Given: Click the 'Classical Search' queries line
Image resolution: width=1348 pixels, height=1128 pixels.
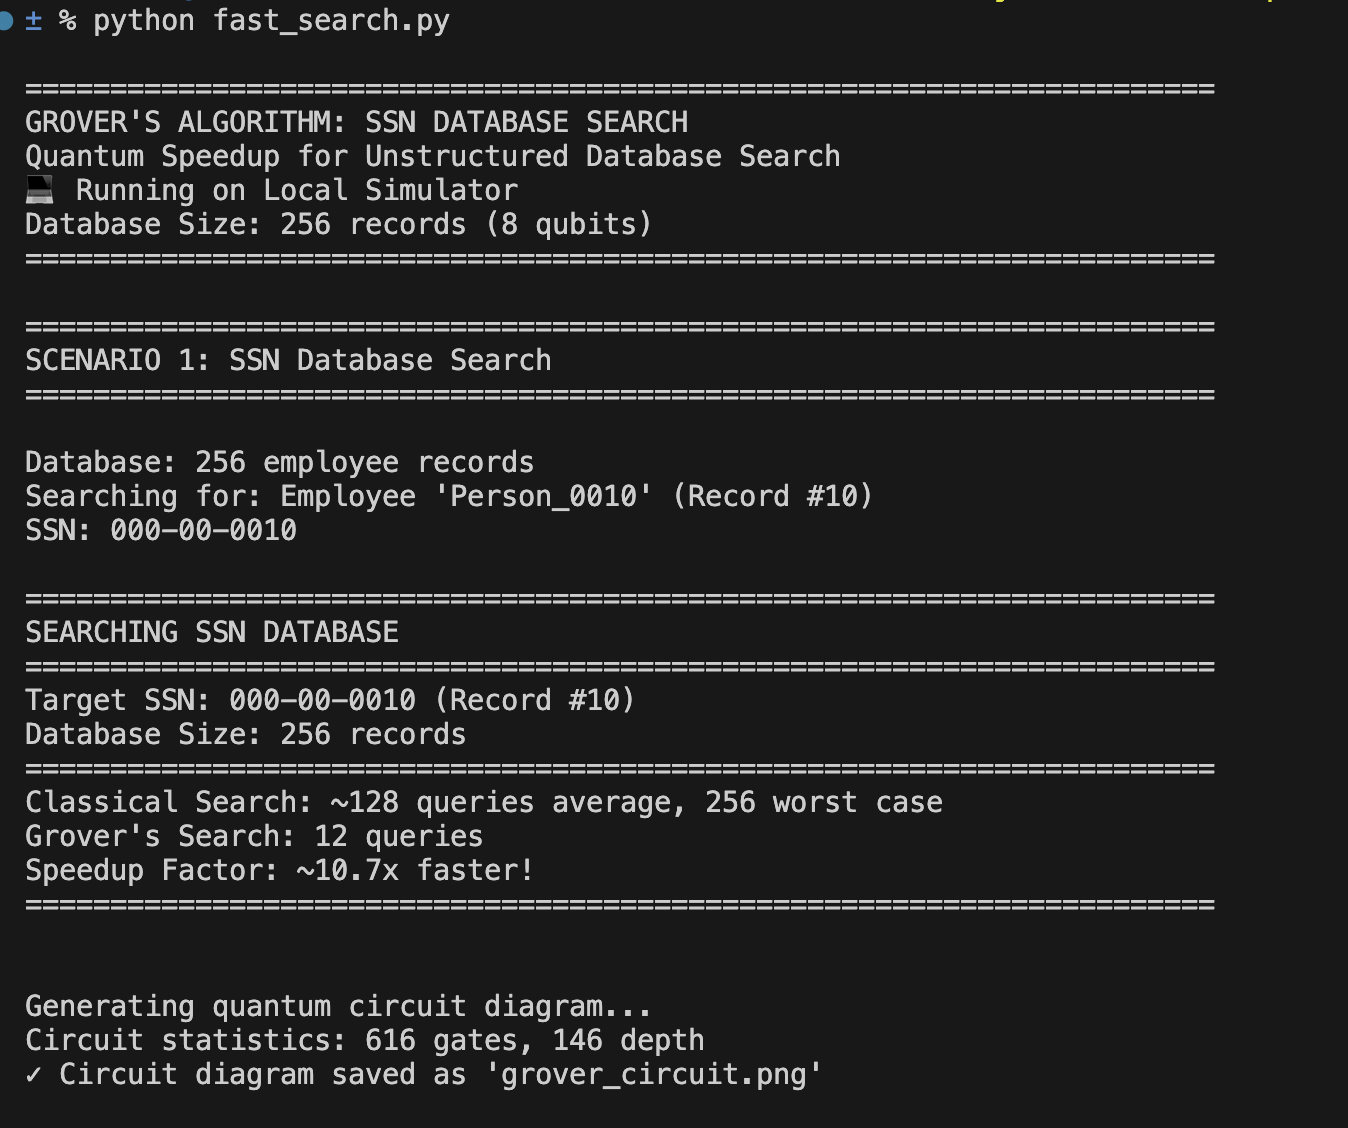Looking at the screenshot, I should [484, 802].
